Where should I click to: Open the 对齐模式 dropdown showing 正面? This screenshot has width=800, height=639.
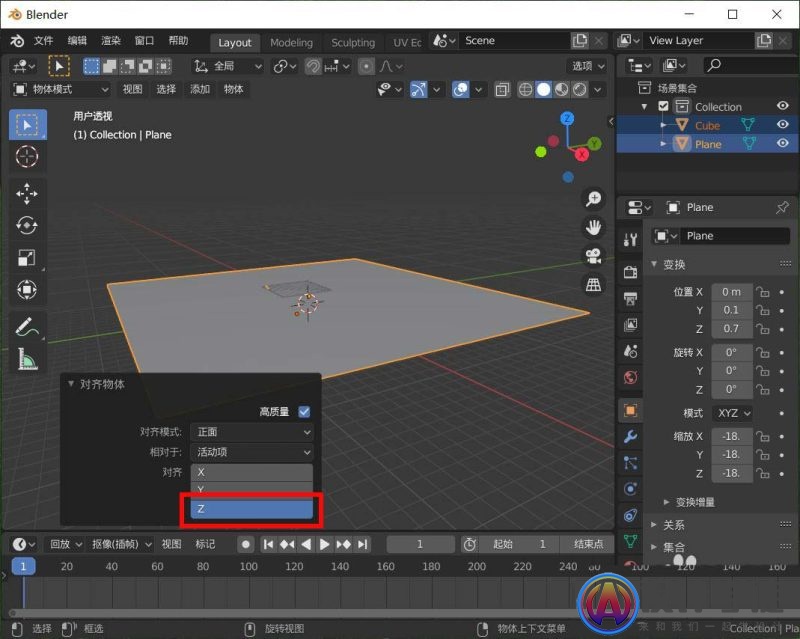[x=251, y=432]
